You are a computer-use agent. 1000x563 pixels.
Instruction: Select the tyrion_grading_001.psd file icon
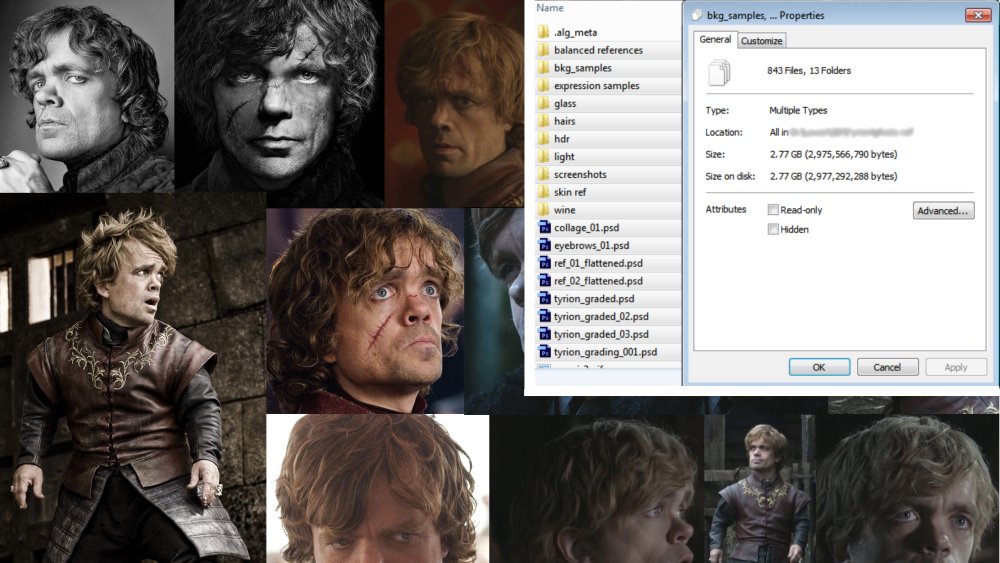pyautogui.click(x=545, y=352)
